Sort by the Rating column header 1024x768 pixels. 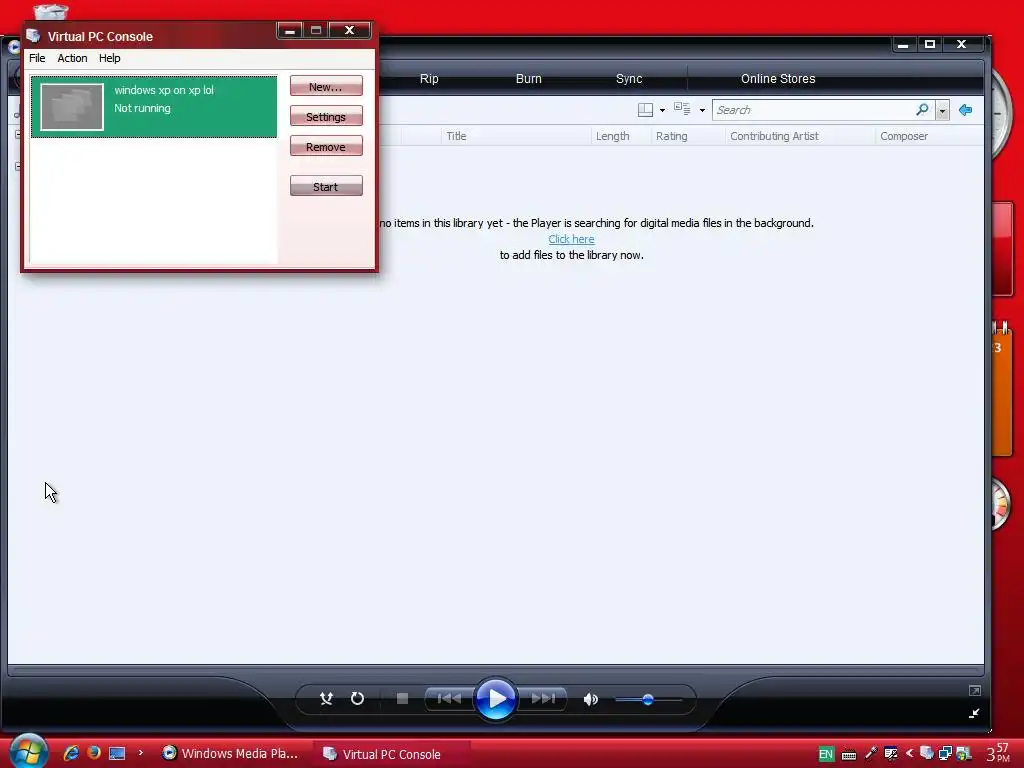(x=671, y=136)
